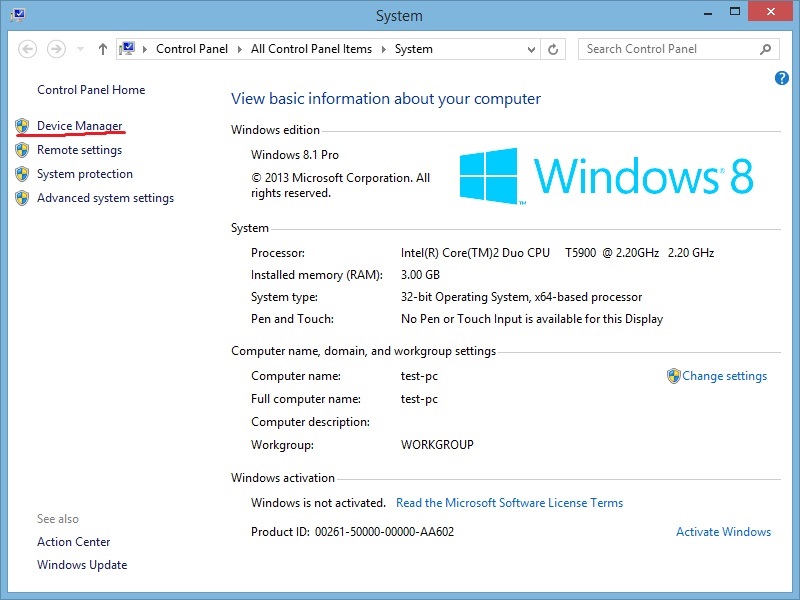Click the 2013 Microsoft Corporation copyright text
This screenshot has height=600, width=800.
(340, 185)
